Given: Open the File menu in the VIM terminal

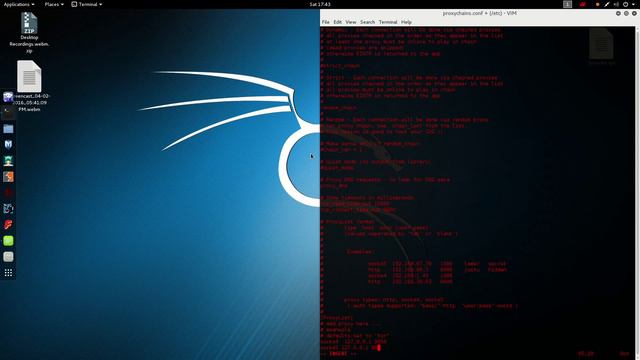Looking at the screenshot, I should click(325, 22).
